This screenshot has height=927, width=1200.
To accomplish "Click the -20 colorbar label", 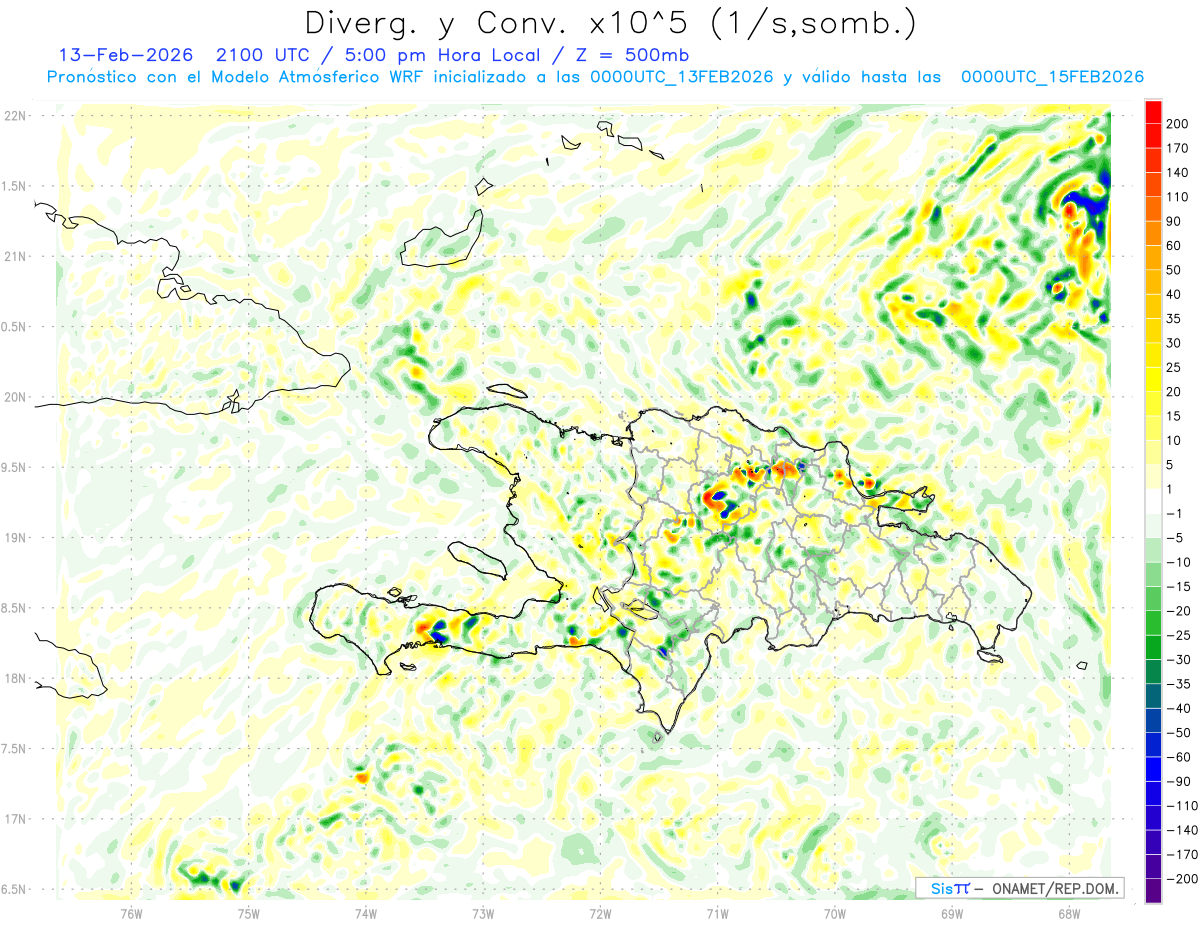I will (x=1181, y=611).
